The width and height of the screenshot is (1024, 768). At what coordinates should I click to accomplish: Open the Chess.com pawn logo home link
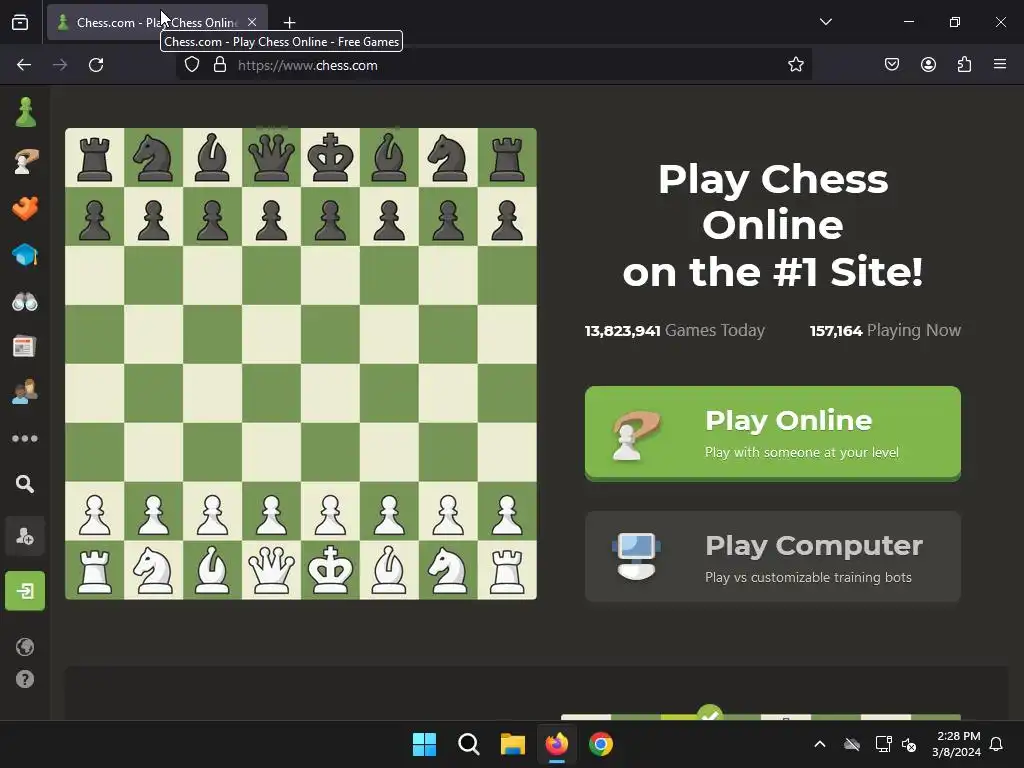point(25,112)
